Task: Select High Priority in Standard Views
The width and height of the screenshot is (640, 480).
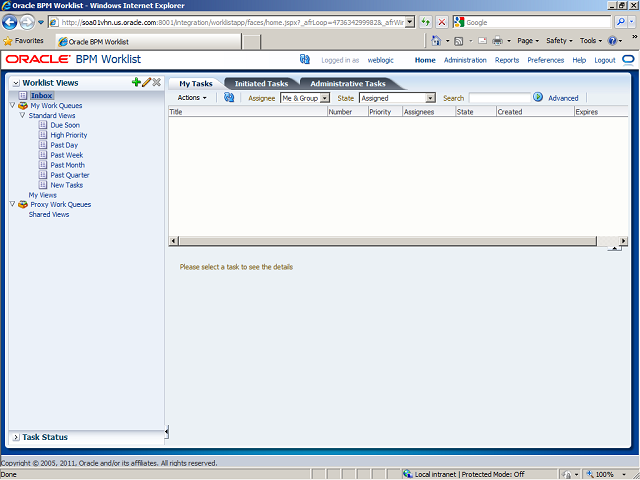Action: [69, 135]
